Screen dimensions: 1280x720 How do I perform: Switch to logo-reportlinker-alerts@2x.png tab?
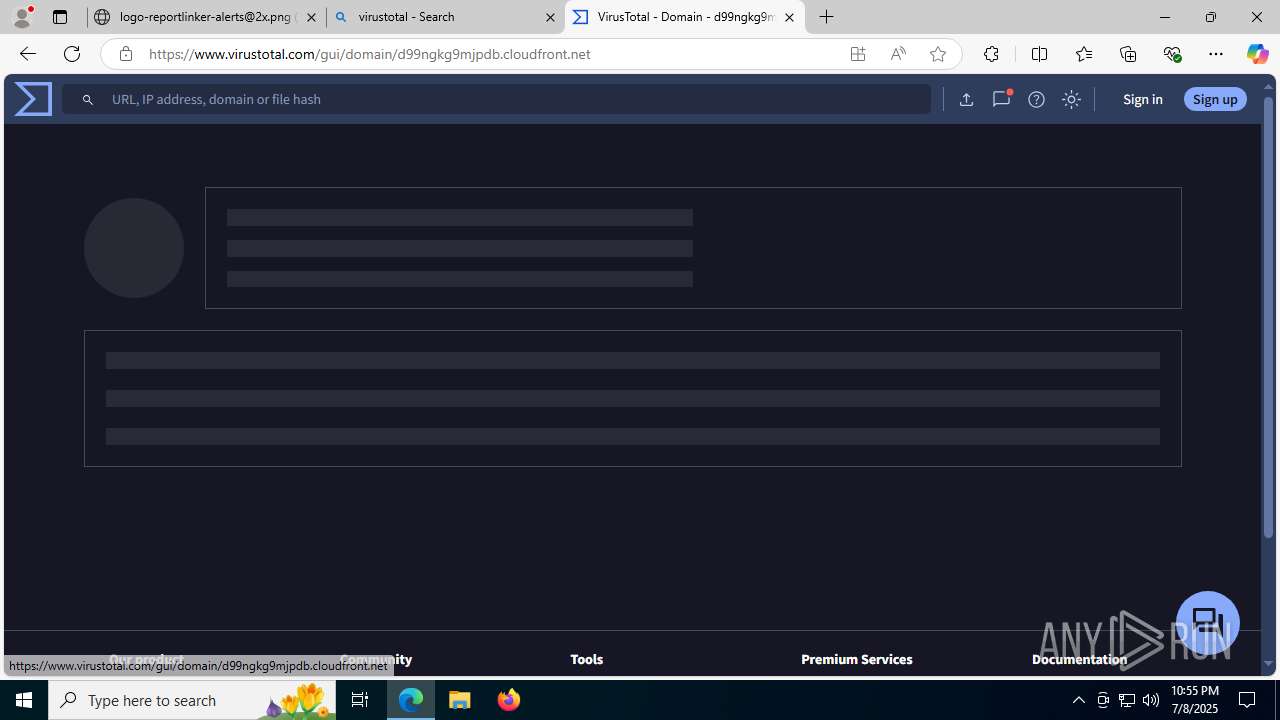206,17
